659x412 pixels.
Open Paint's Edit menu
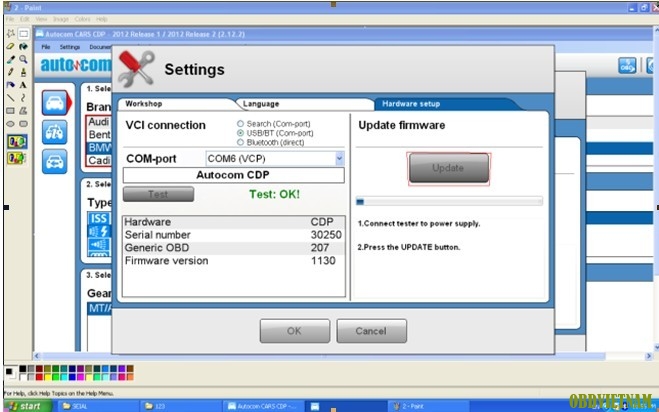[25, 19]
